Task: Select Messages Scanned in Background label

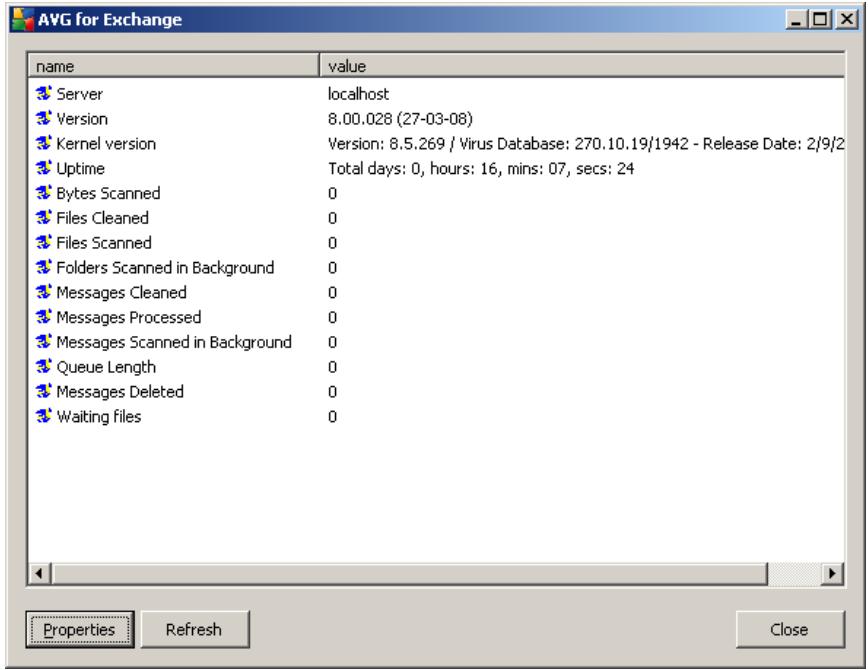Action: 174,342
